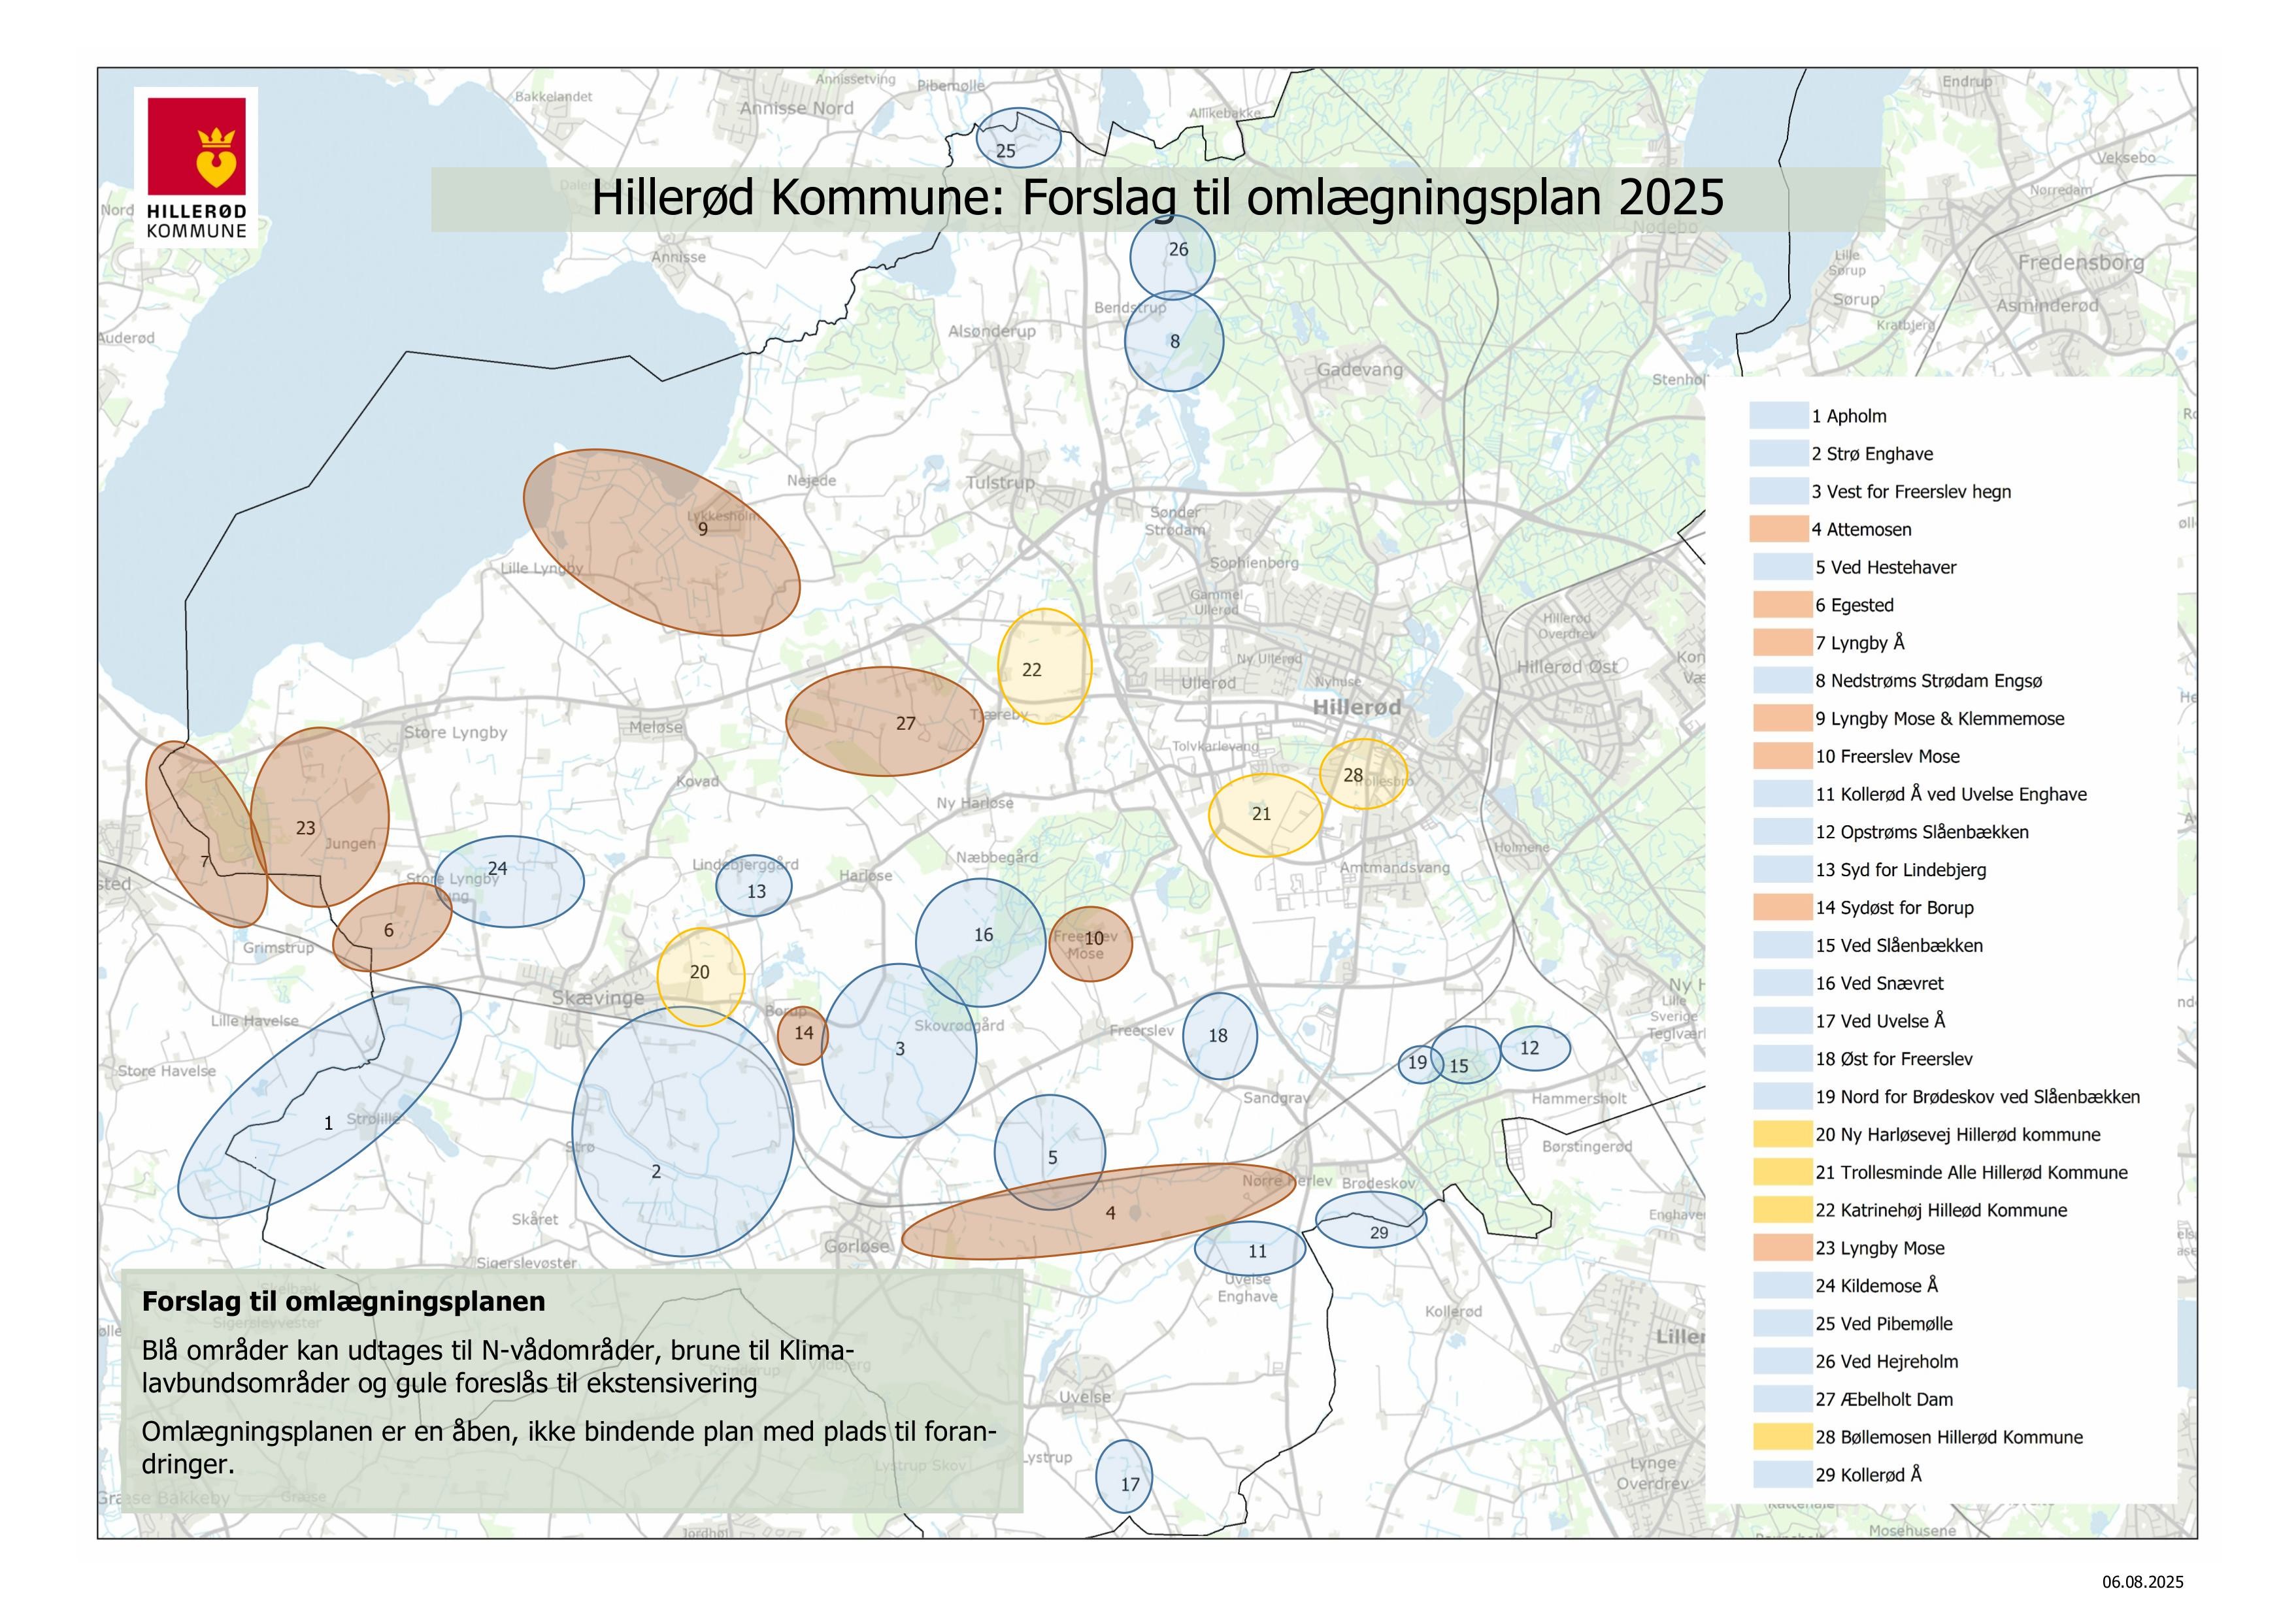The width and height of the screenshot is (2296, 1623).
Task: Select orange area 4 Attemosen on map
Action: pos(1099,1211)
